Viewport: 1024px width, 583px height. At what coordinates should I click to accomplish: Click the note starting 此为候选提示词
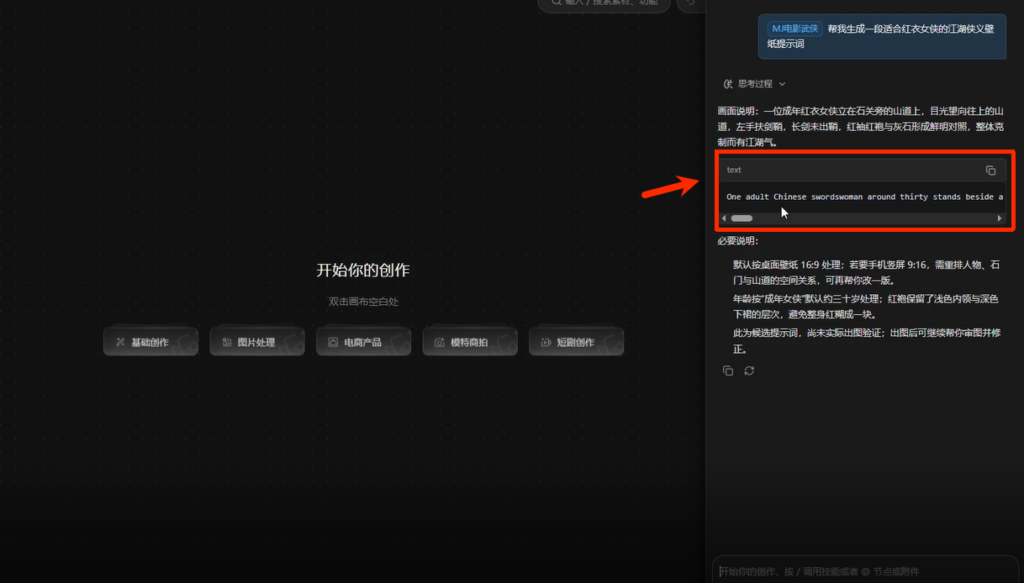coord(867,341)
